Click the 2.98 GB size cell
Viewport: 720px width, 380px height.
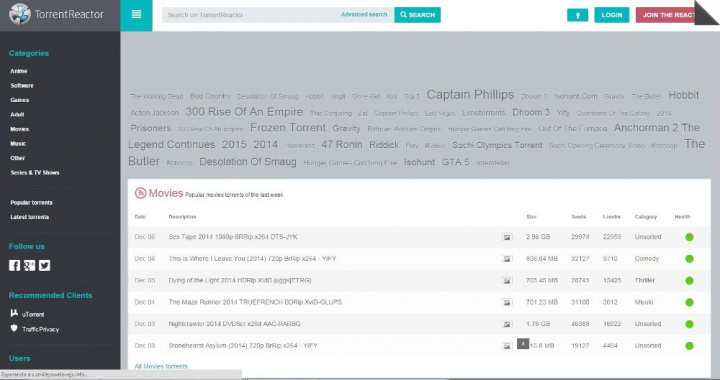(538, 237)
